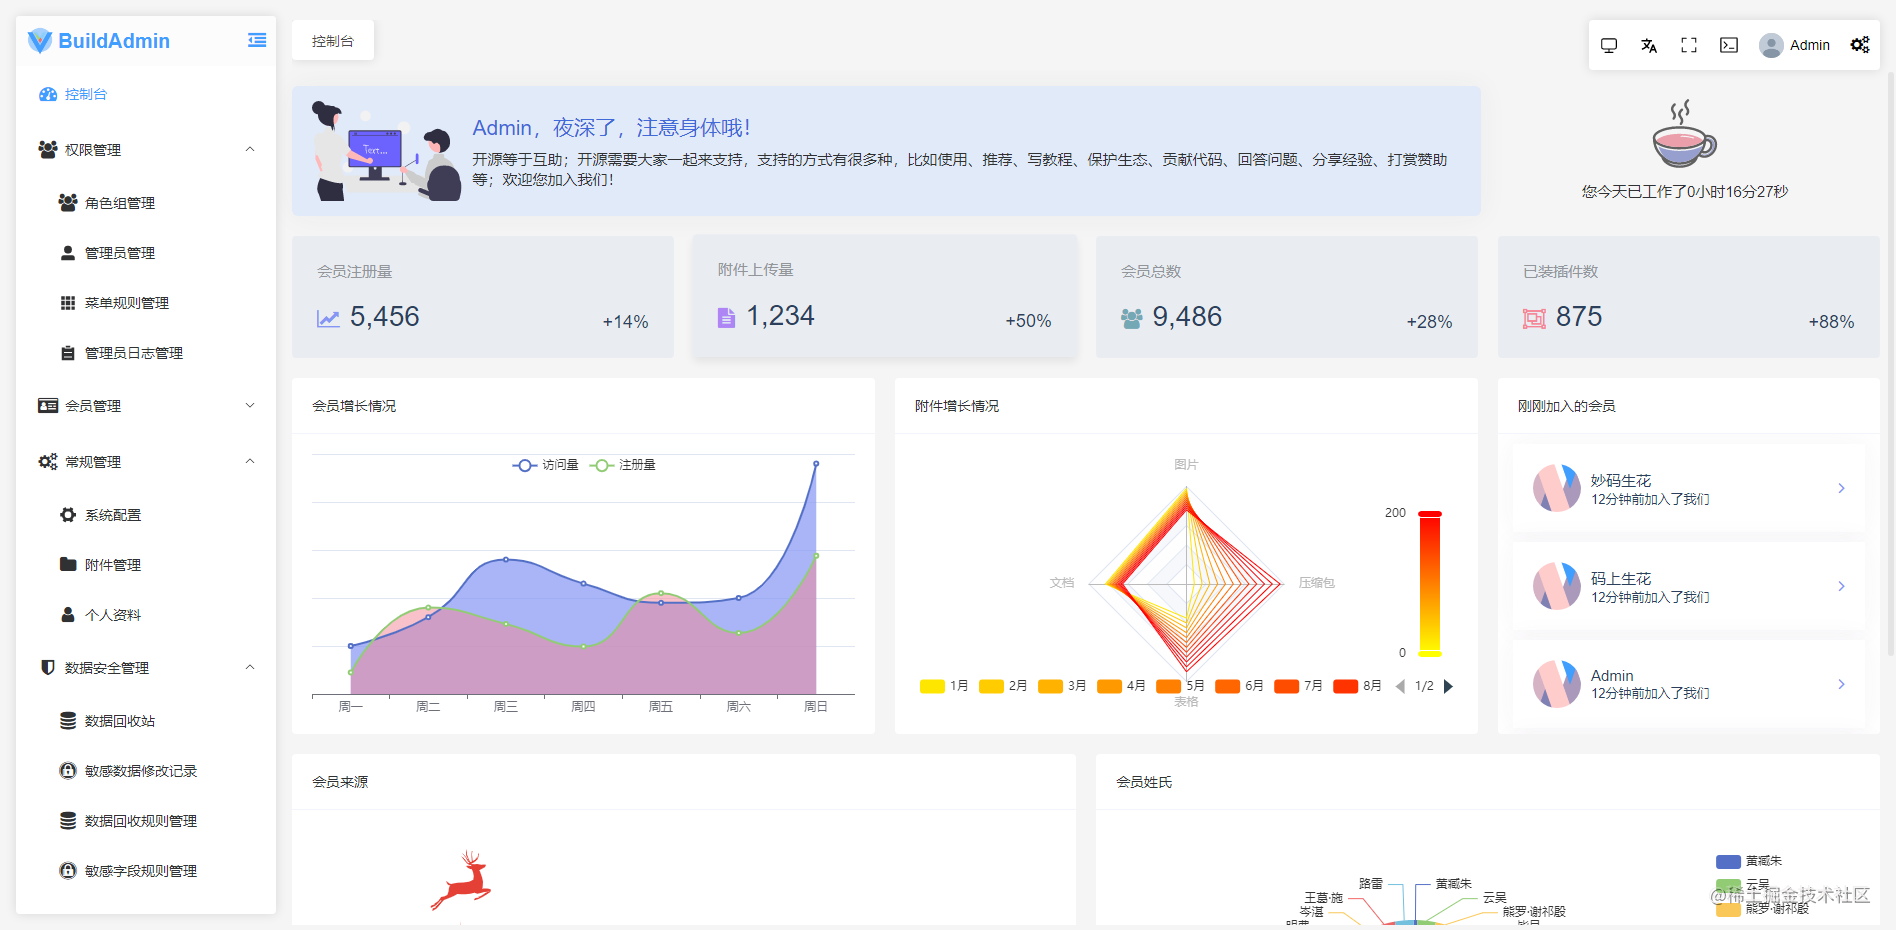1896x930 pixels.
Task: Click the 数据回收规则管理 database icon
Action: [68, 820]
